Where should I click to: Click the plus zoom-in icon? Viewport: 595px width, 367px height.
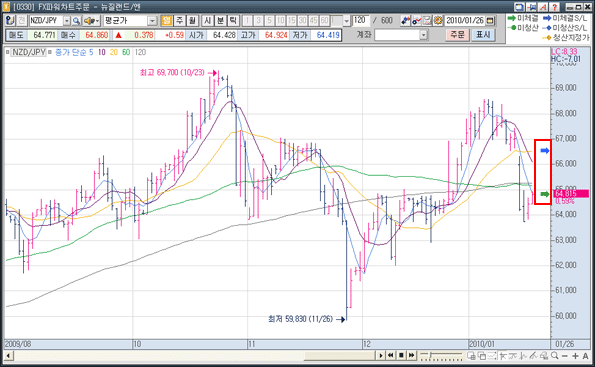click(575, 356)
